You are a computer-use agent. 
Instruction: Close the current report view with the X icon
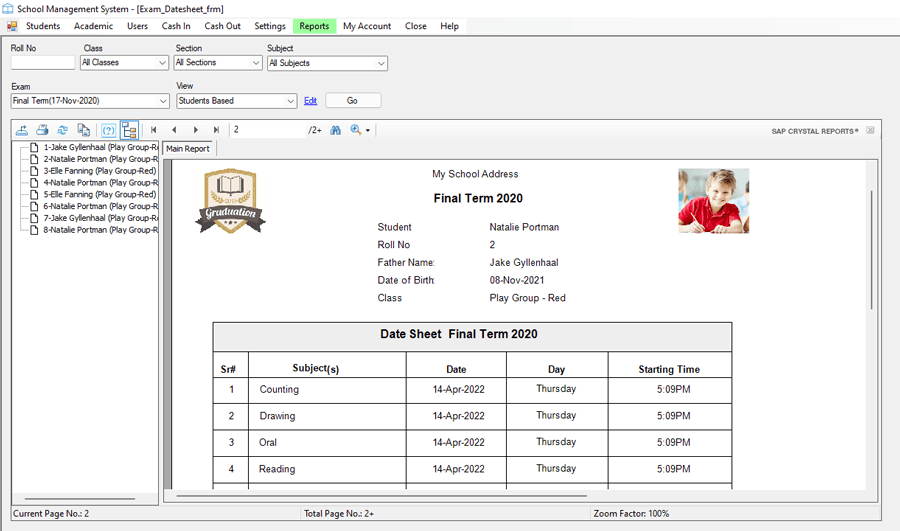[x=870, y=130]
